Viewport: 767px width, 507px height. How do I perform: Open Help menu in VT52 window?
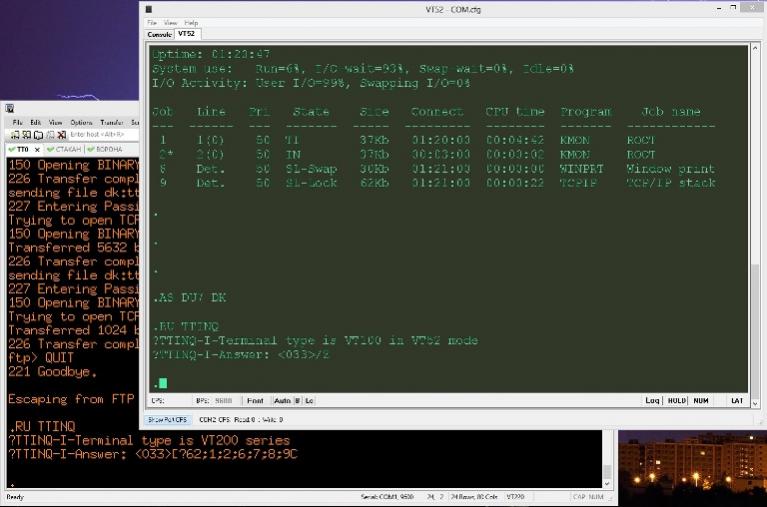click(x=190, y=22)
